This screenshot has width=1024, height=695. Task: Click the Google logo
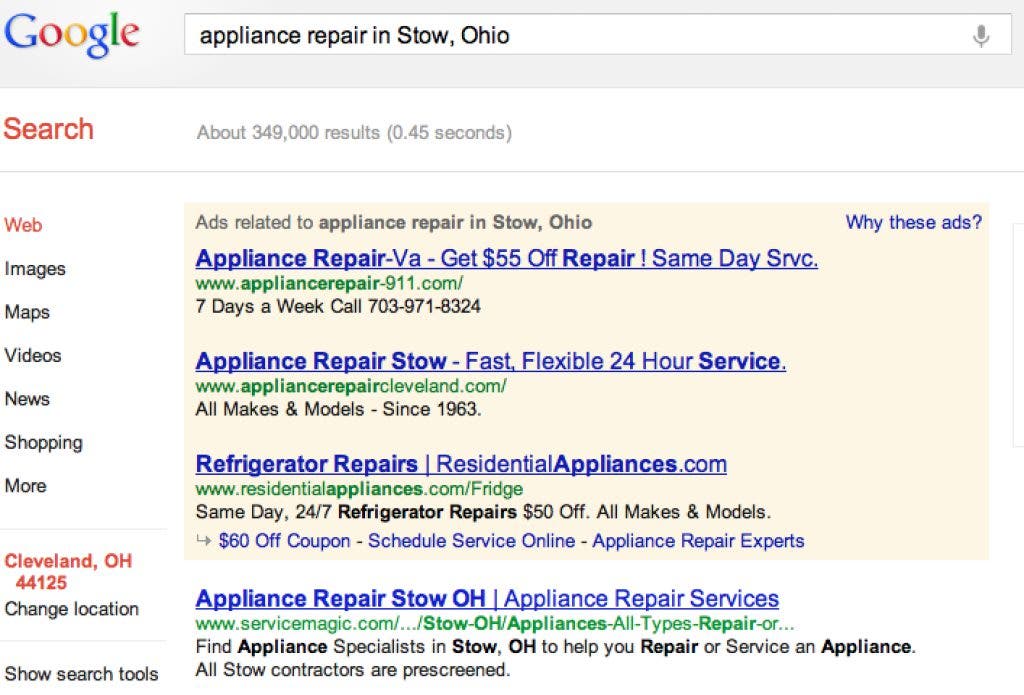point(71,35)
